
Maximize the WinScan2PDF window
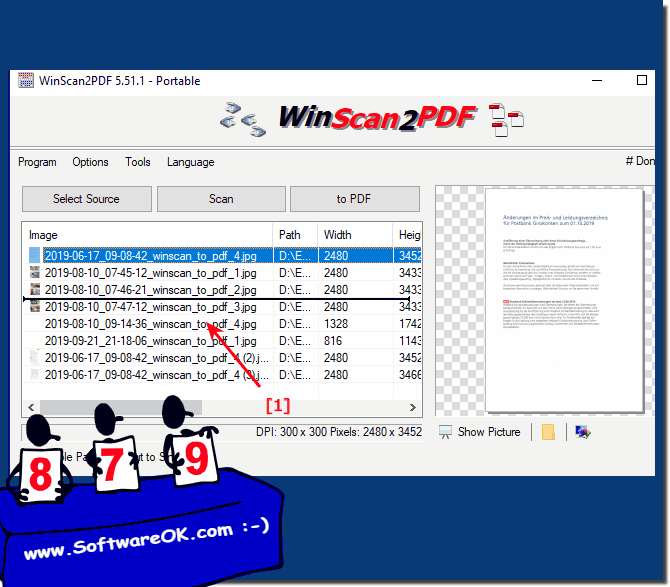(641, 80)
